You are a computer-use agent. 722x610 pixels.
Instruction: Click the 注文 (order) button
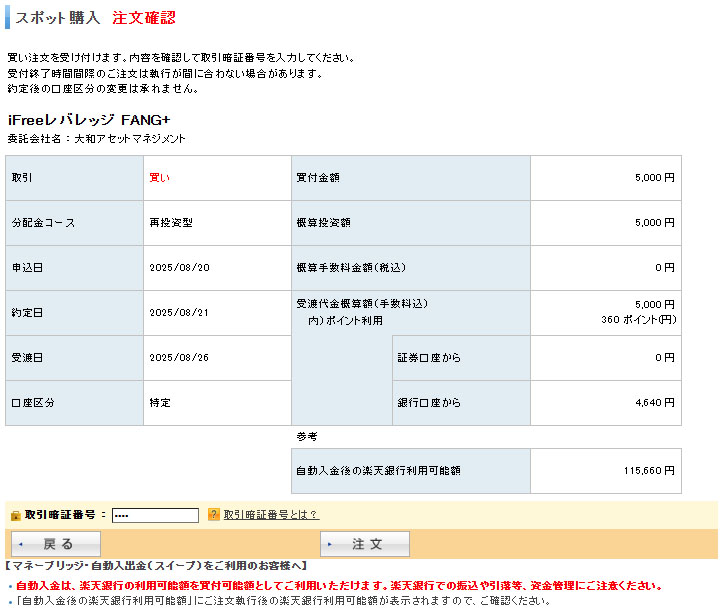tap(365, 544)
